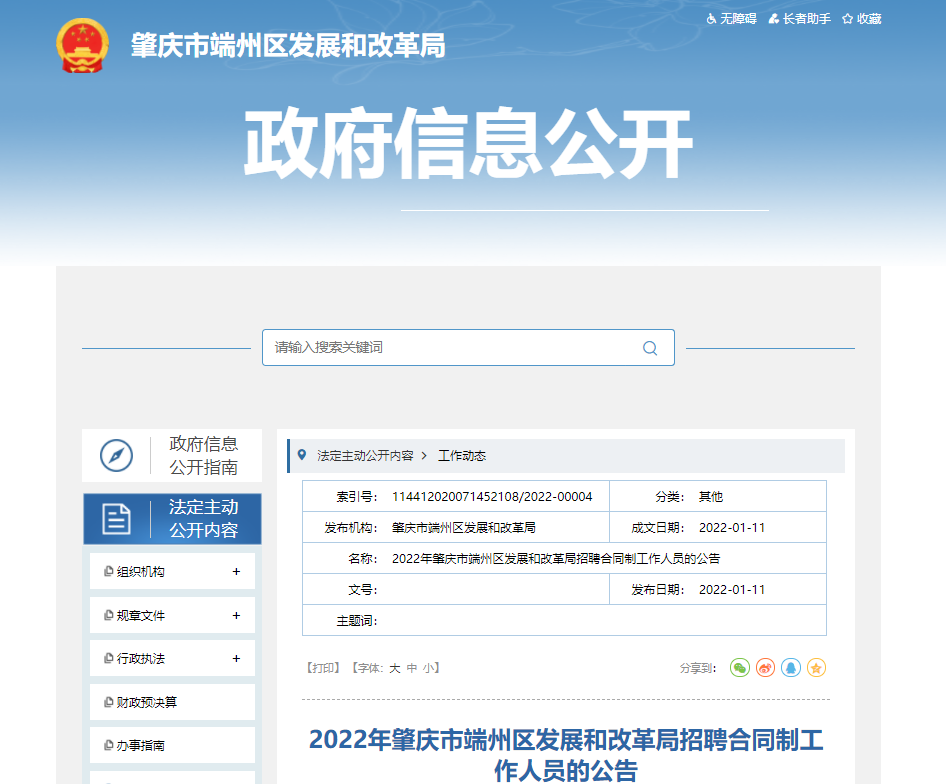Click the 打印 print link

tap(323, 668)
